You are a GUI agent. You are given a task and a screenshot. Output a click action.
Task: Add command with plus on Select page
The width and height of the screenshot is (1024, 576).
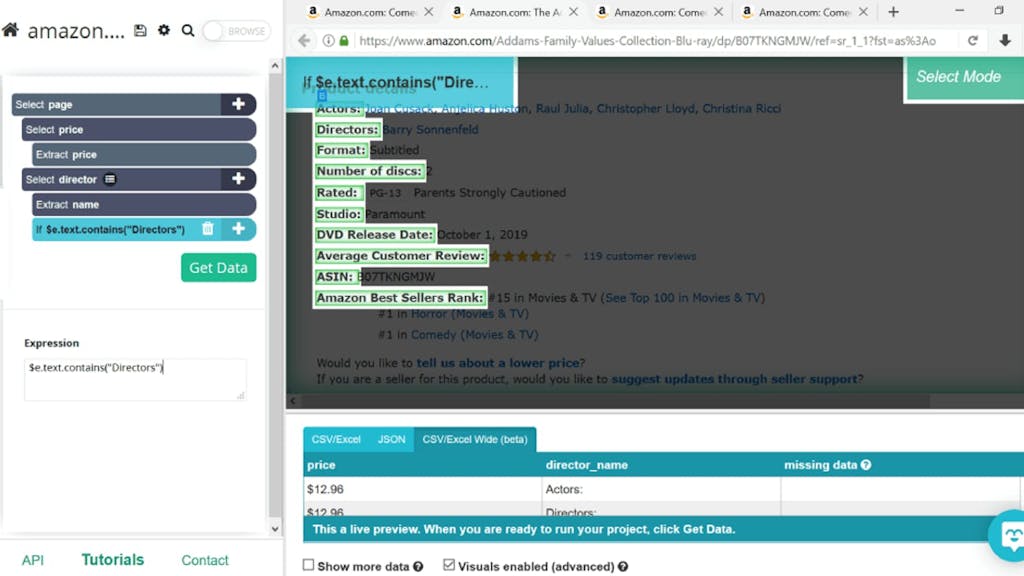tap(238, 104)
